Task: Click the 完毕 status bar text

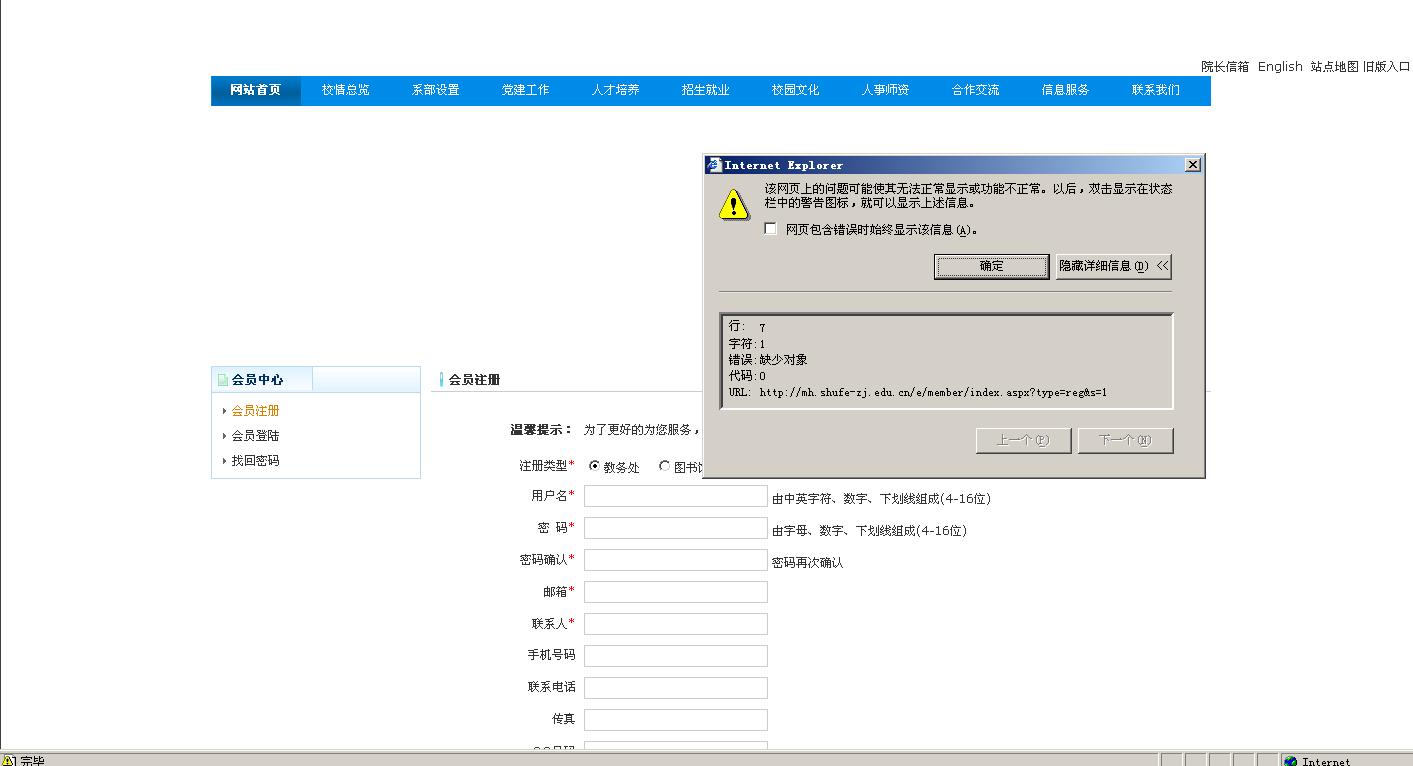Action: (32, 761)
